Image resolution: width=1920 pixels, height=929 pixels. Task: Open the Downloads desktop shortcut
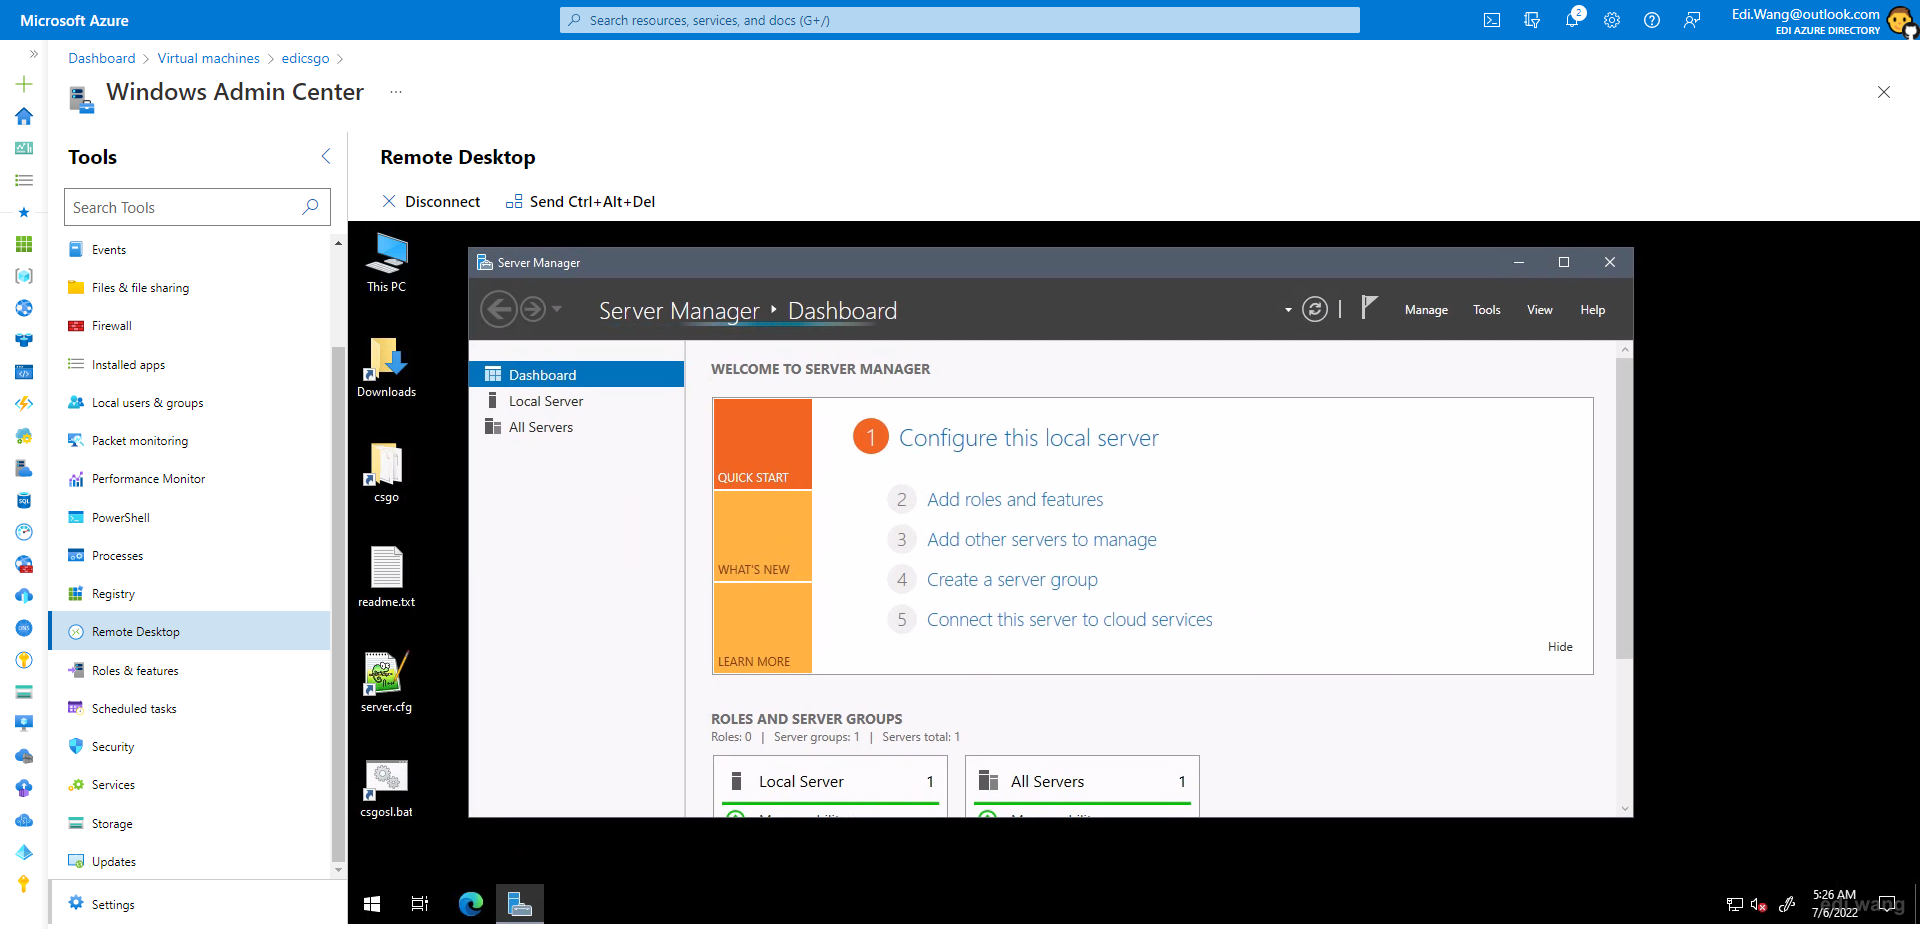pyautogui.click(x=386, y=368)
